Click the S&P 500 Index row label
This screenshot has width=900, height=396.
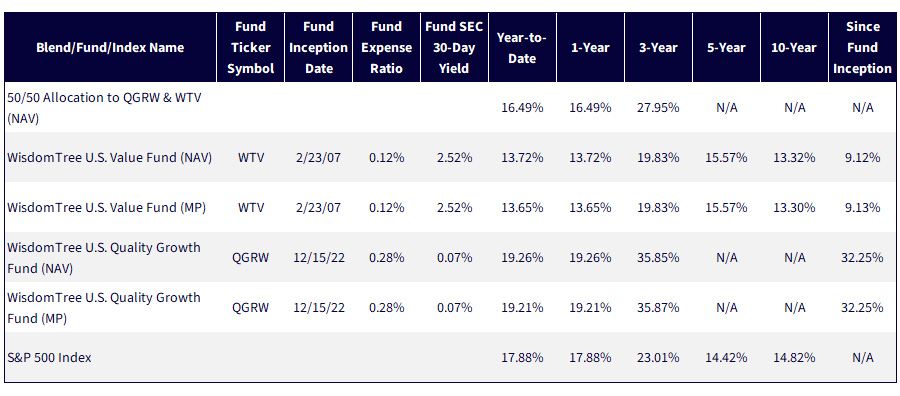pos(49,357)
